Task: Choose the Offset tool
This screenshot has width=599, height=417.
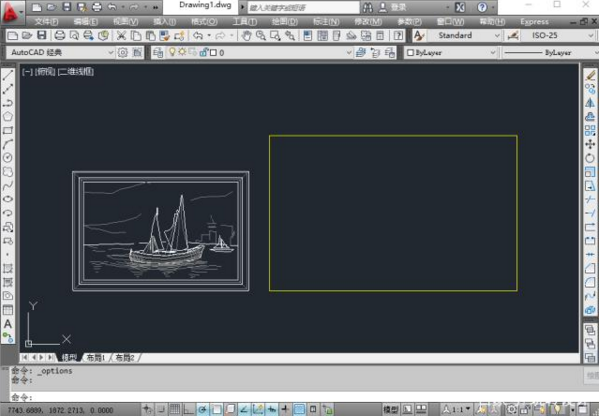Action: point(590,116)
